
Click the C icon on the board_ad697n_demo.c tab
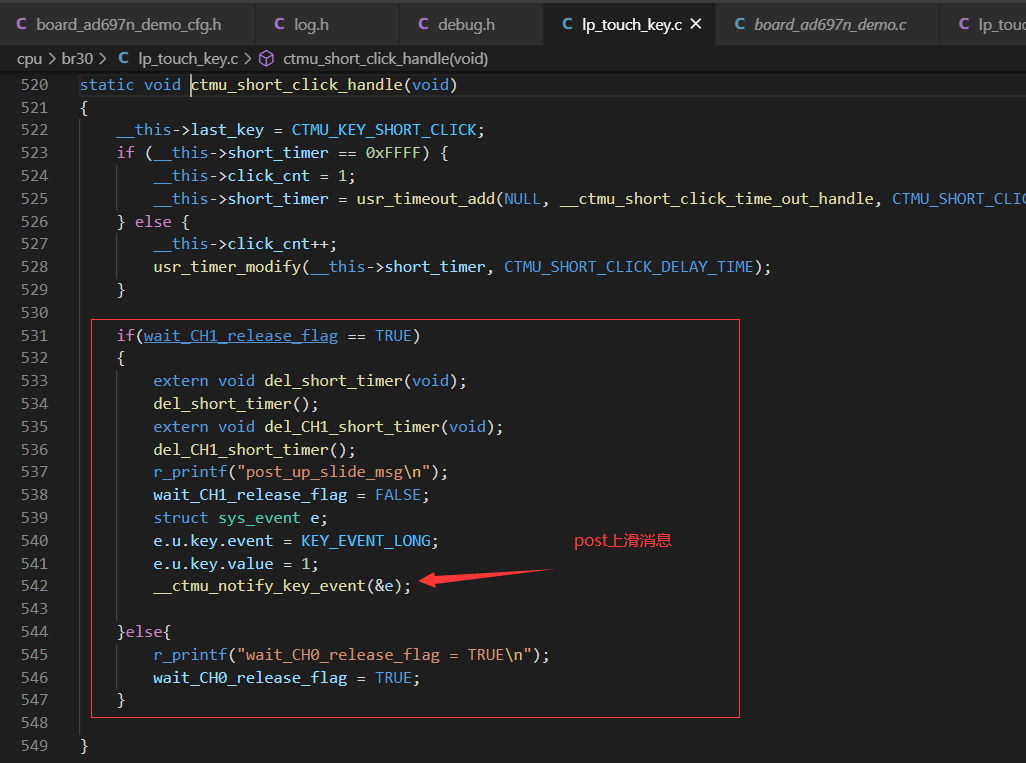tap(740, 24)
